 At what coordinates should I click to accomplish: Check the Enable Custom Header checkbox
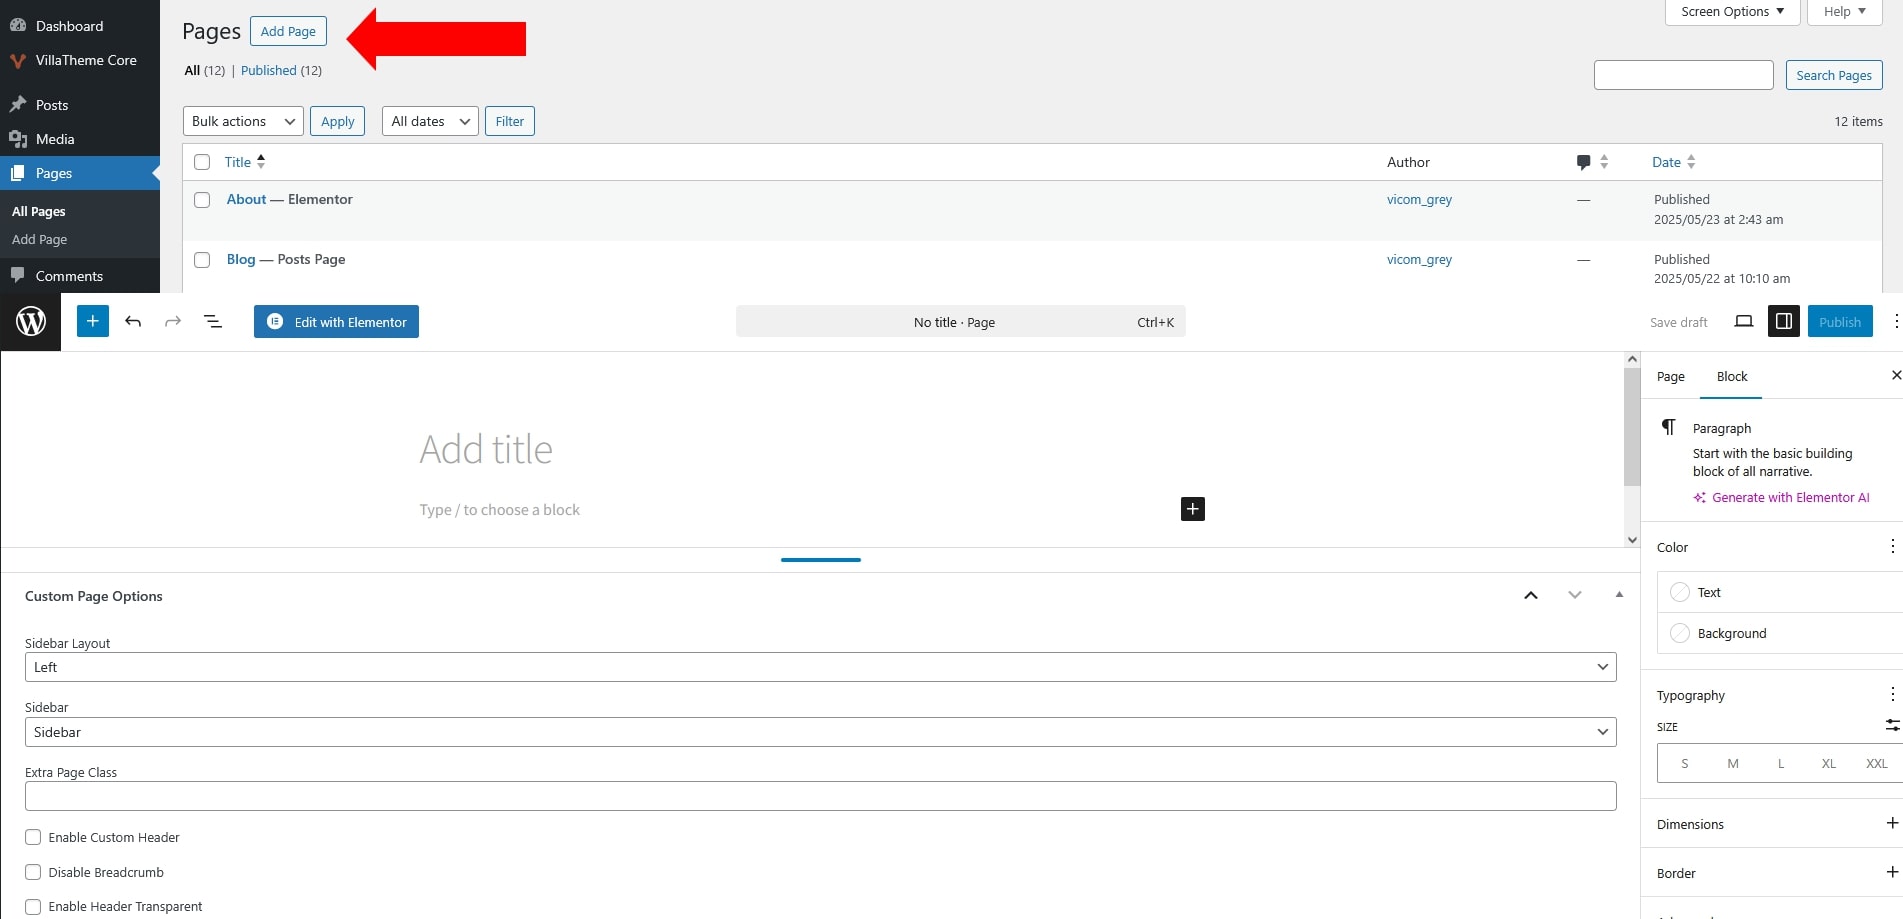[34, 837]
